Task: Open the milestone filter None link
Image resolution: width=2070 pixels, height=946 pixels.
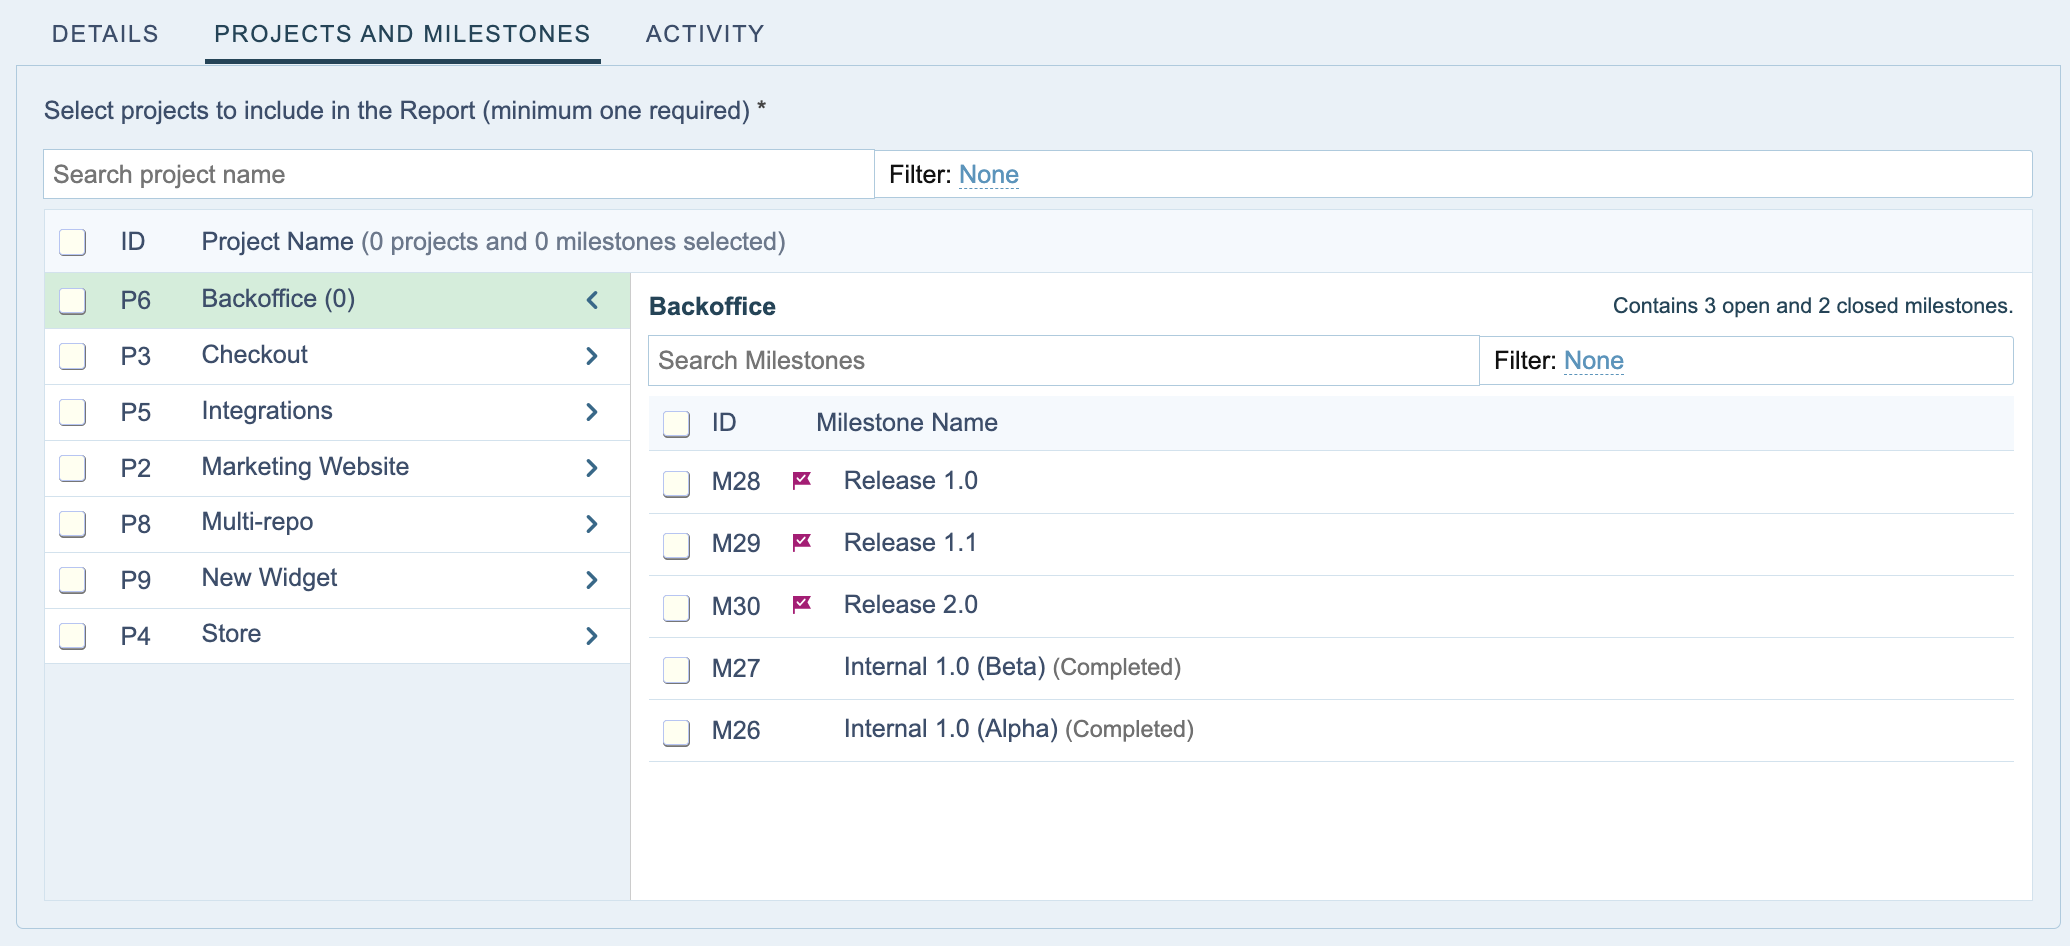Action: tap(1593, 361)
